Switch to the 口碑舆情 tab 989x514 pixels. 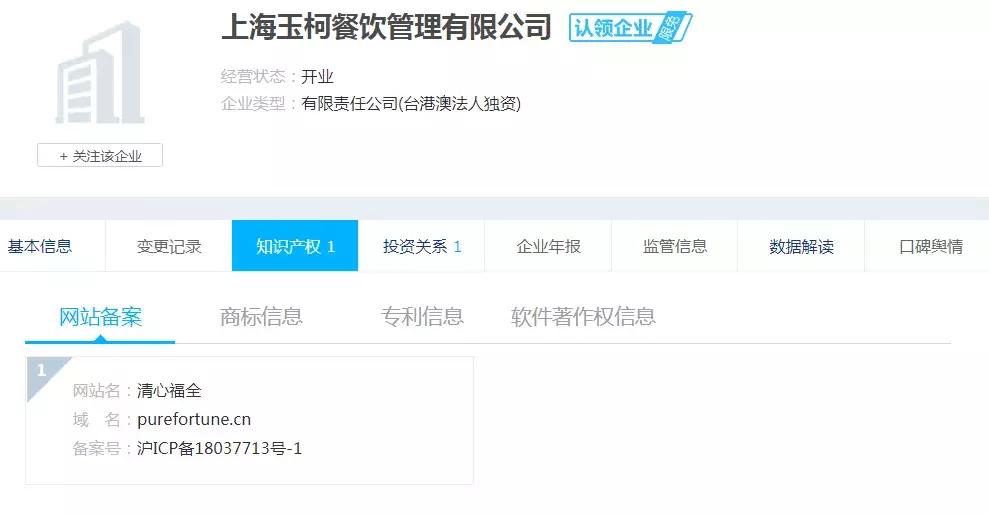930,246
